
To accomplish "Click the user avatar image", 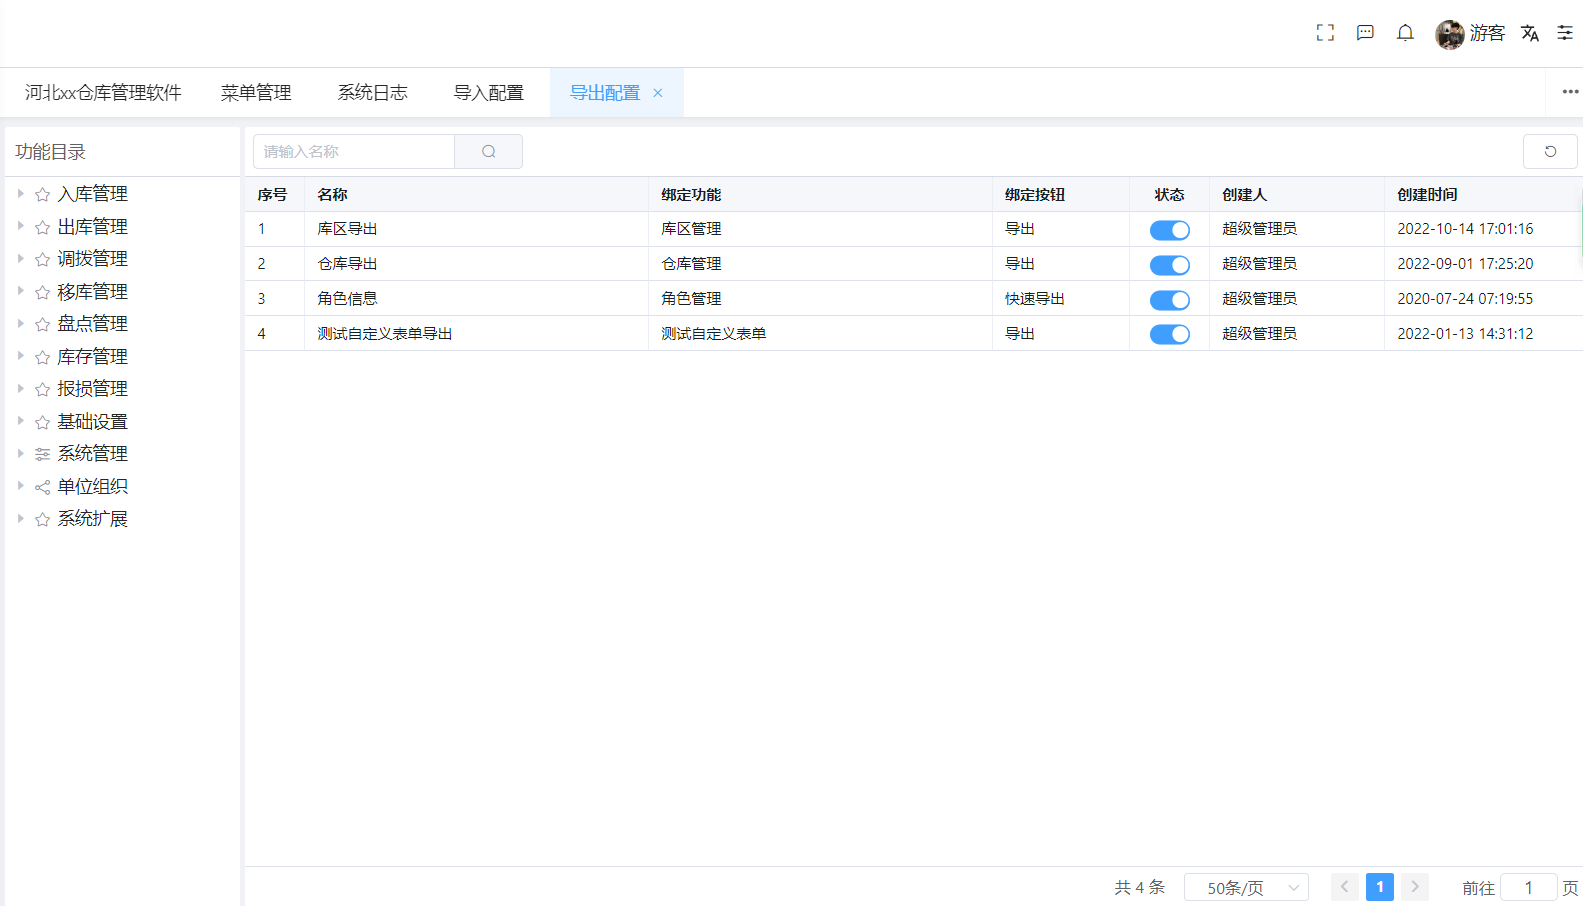I will pos(1449,34).
